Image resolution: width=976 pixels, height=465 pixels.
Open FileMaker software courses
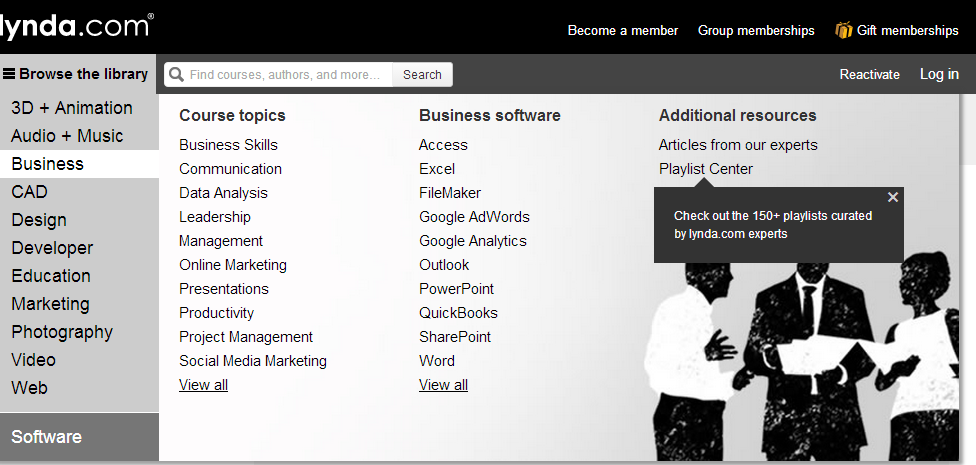click(x=450, y=193)
